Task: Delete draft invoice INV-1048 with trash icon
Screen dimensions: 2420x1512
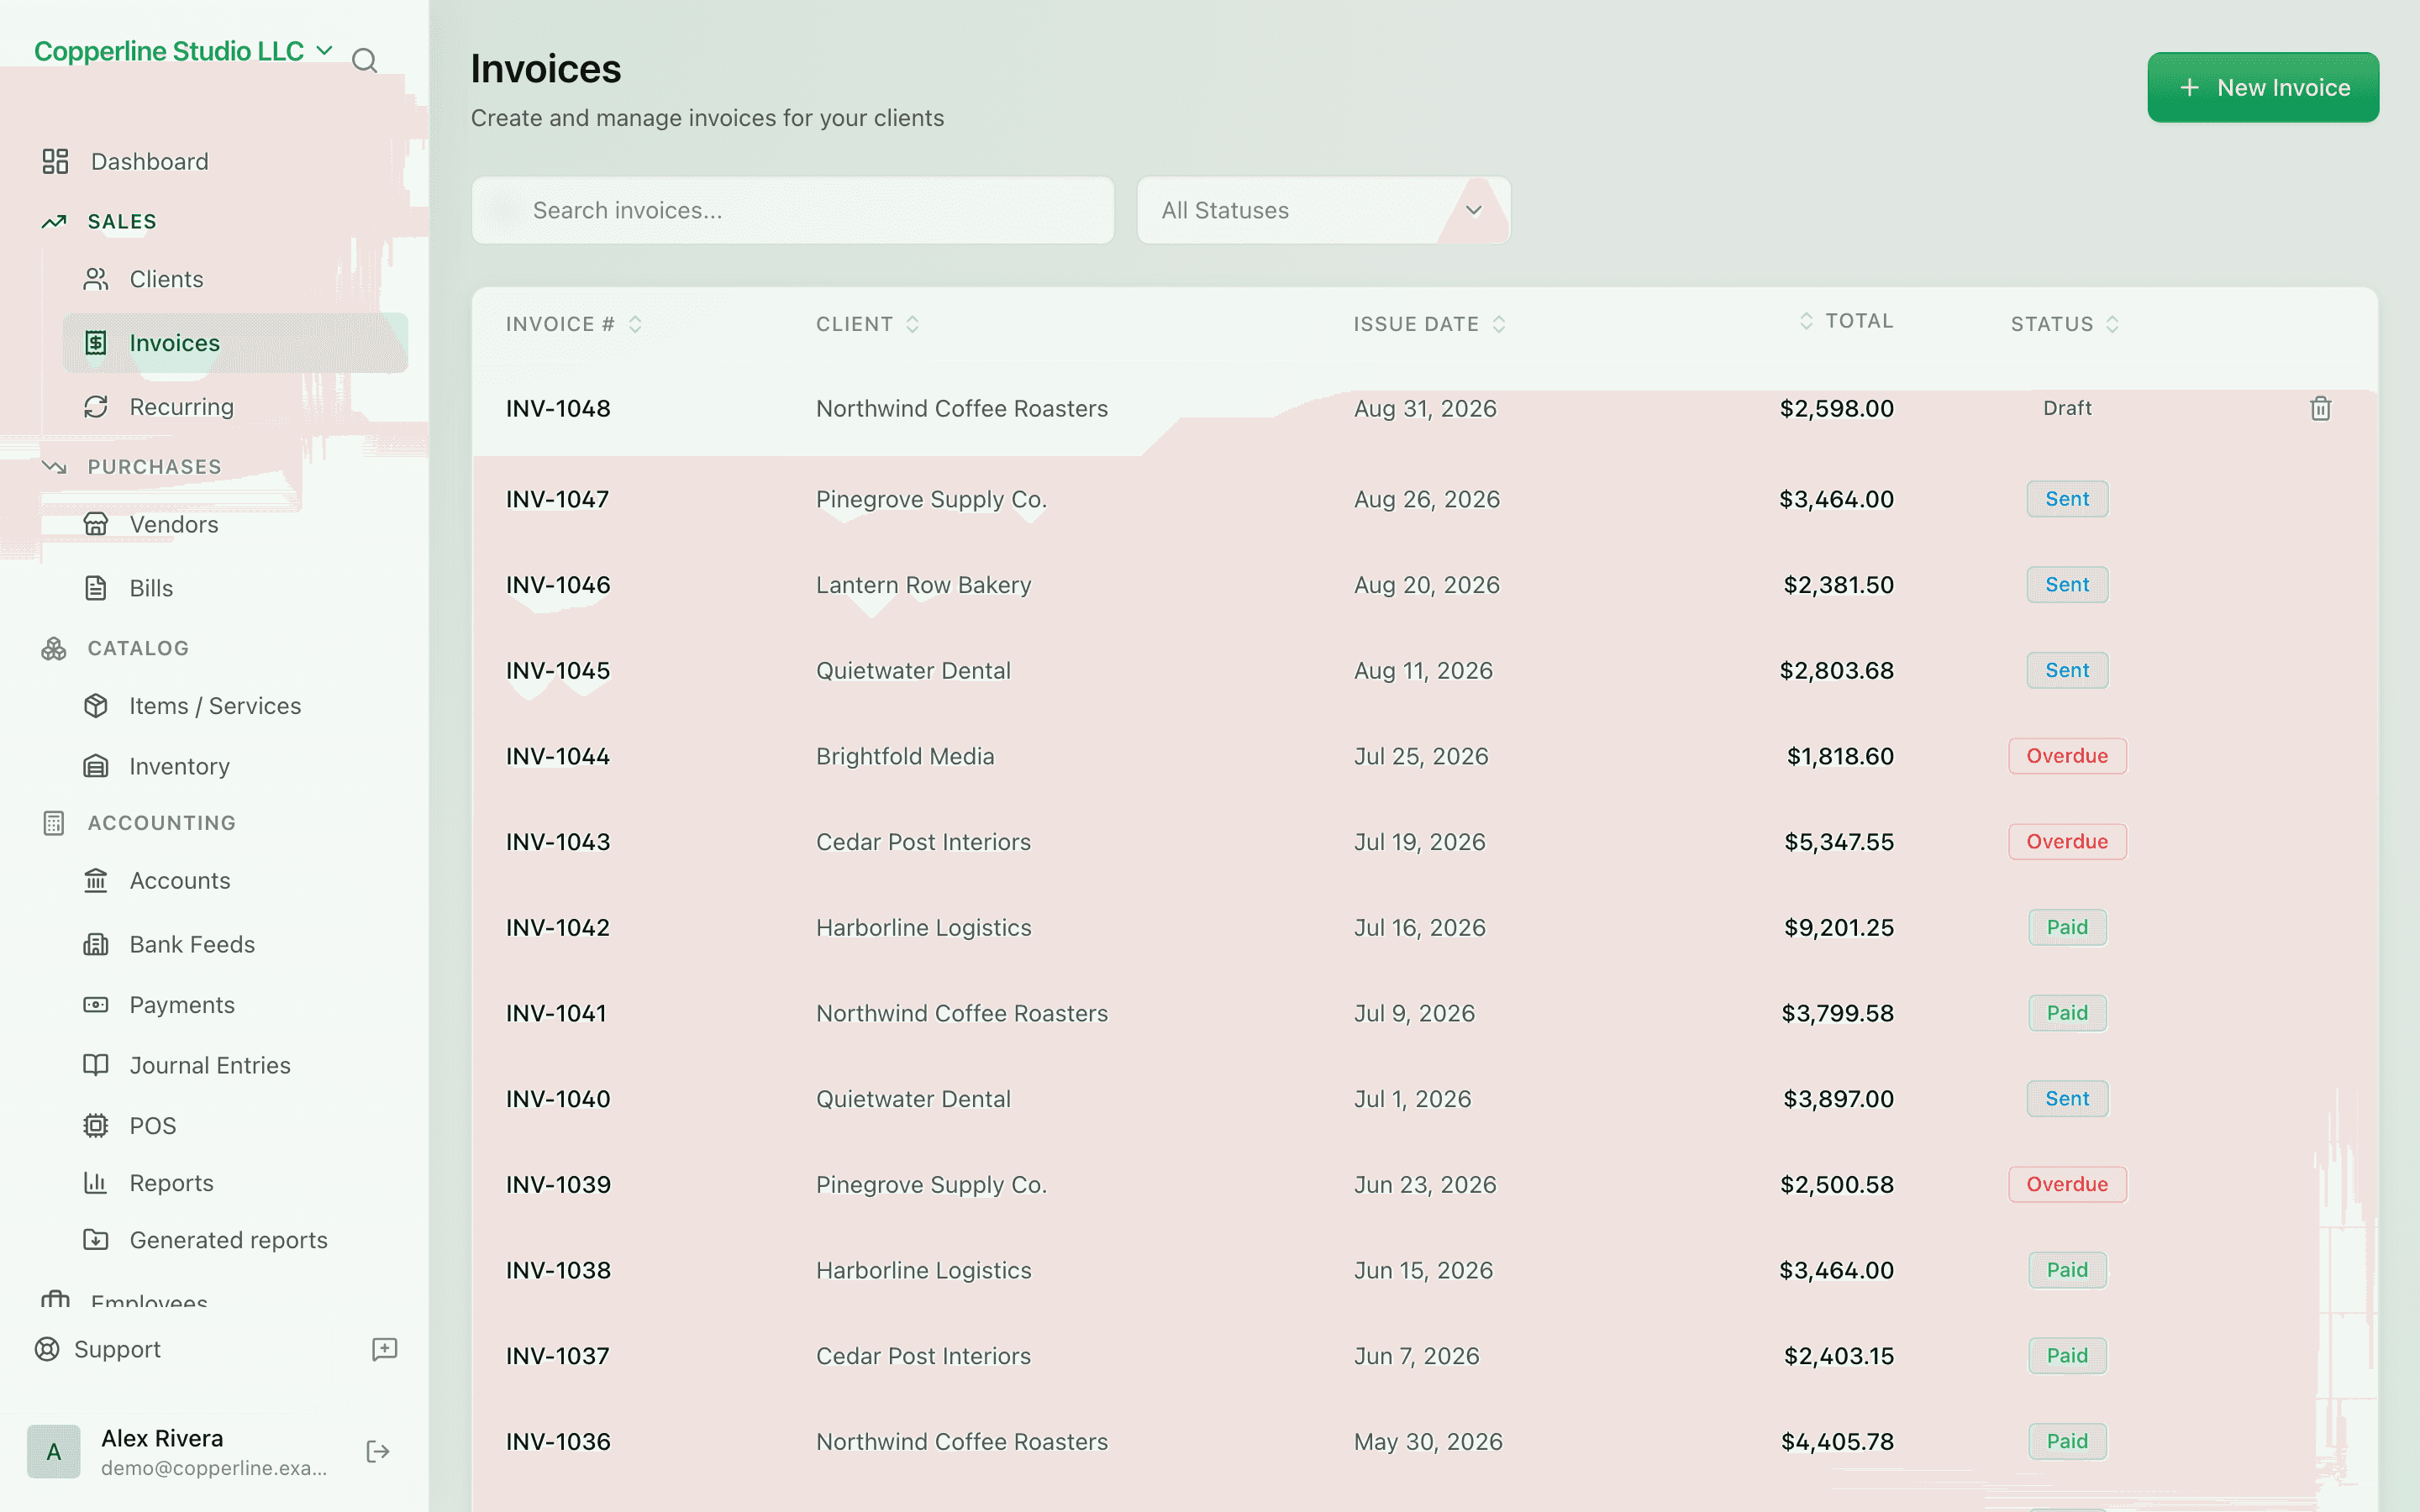Action: [2321, 408]
